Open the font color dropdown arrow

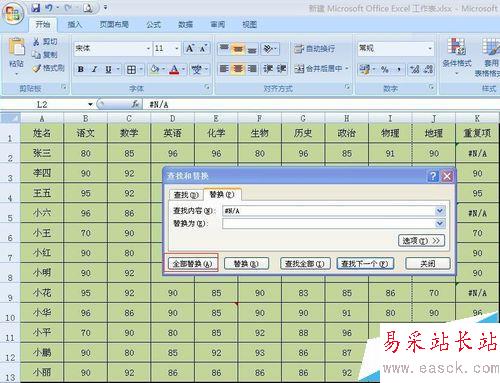coord(183,69)
